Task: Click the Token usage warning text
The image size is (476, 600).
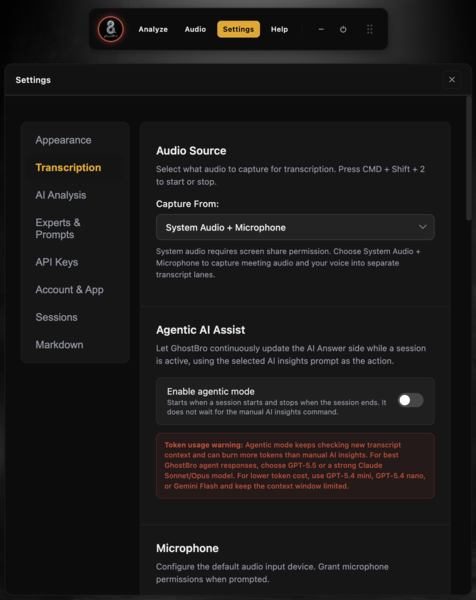Action: pos(295,465)
